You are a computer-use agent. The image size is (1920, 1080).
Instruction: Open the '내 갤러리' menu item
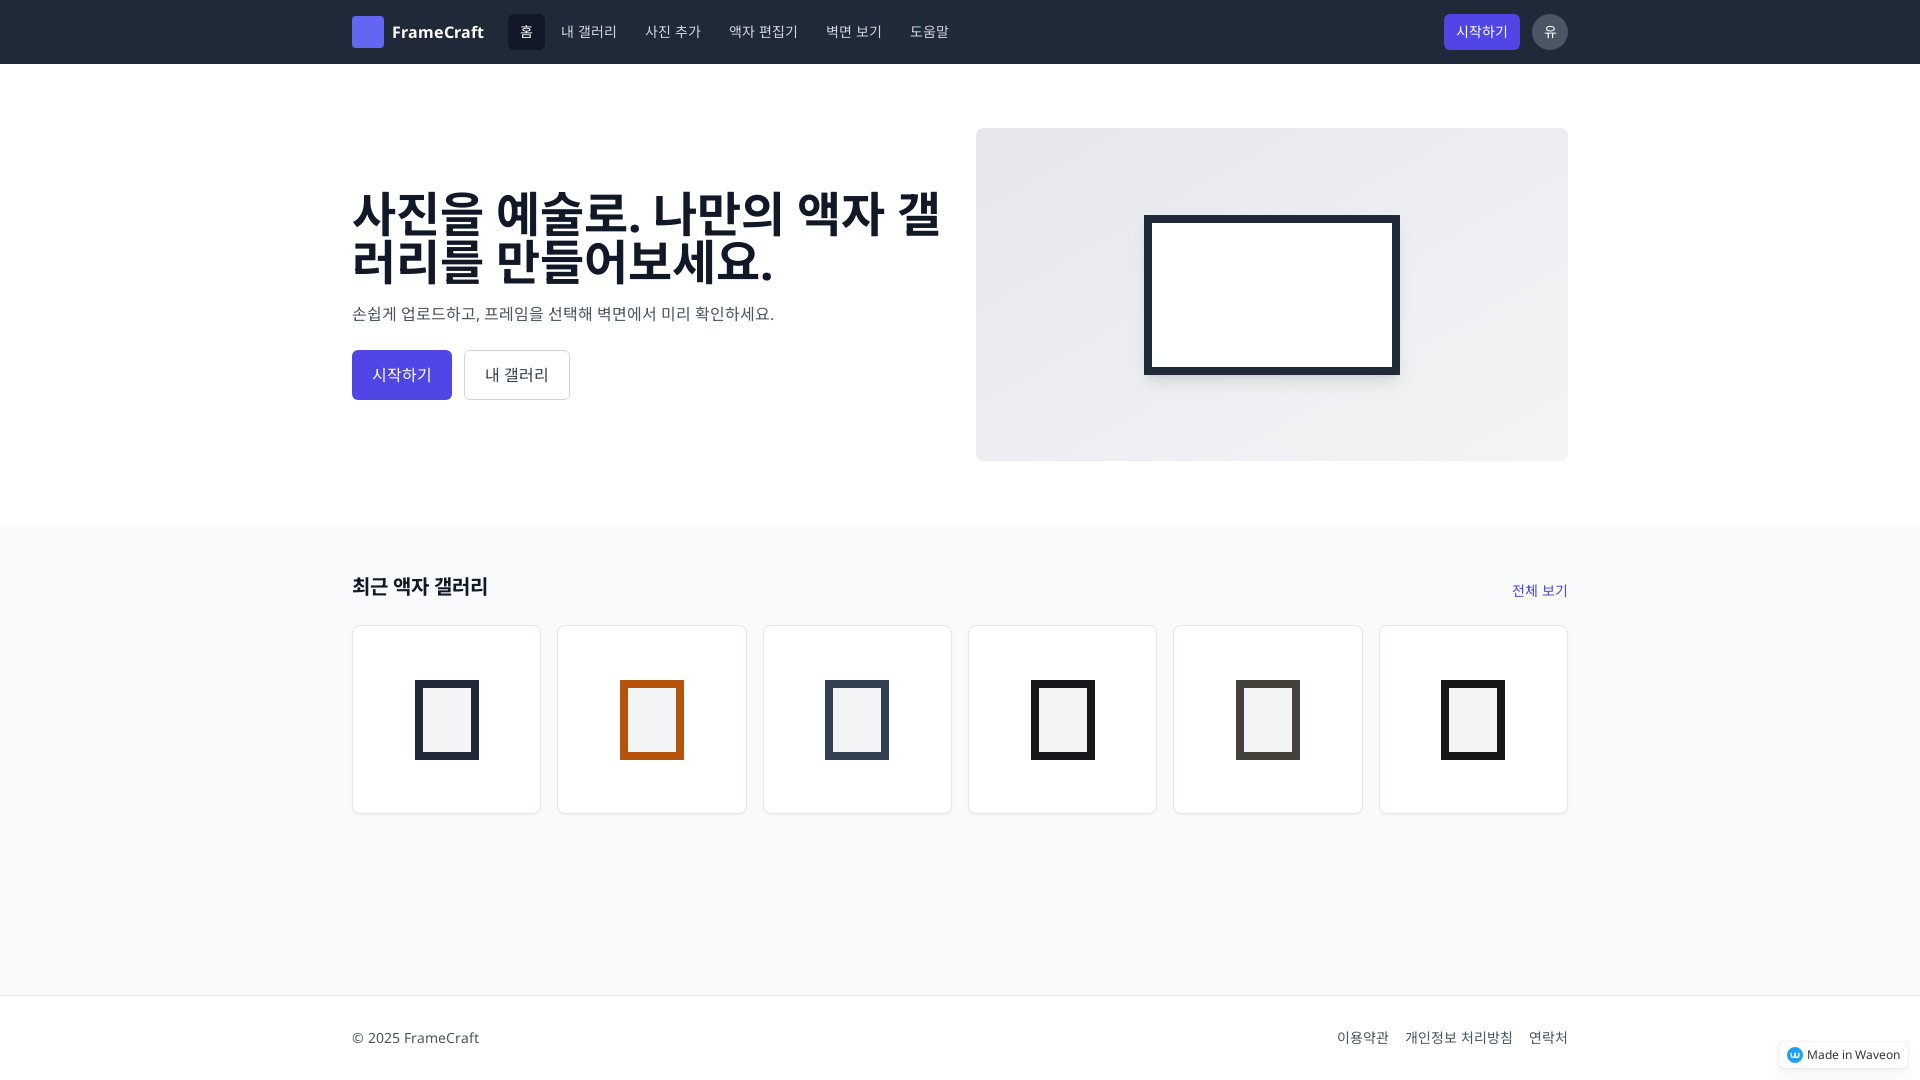[588, 31]
